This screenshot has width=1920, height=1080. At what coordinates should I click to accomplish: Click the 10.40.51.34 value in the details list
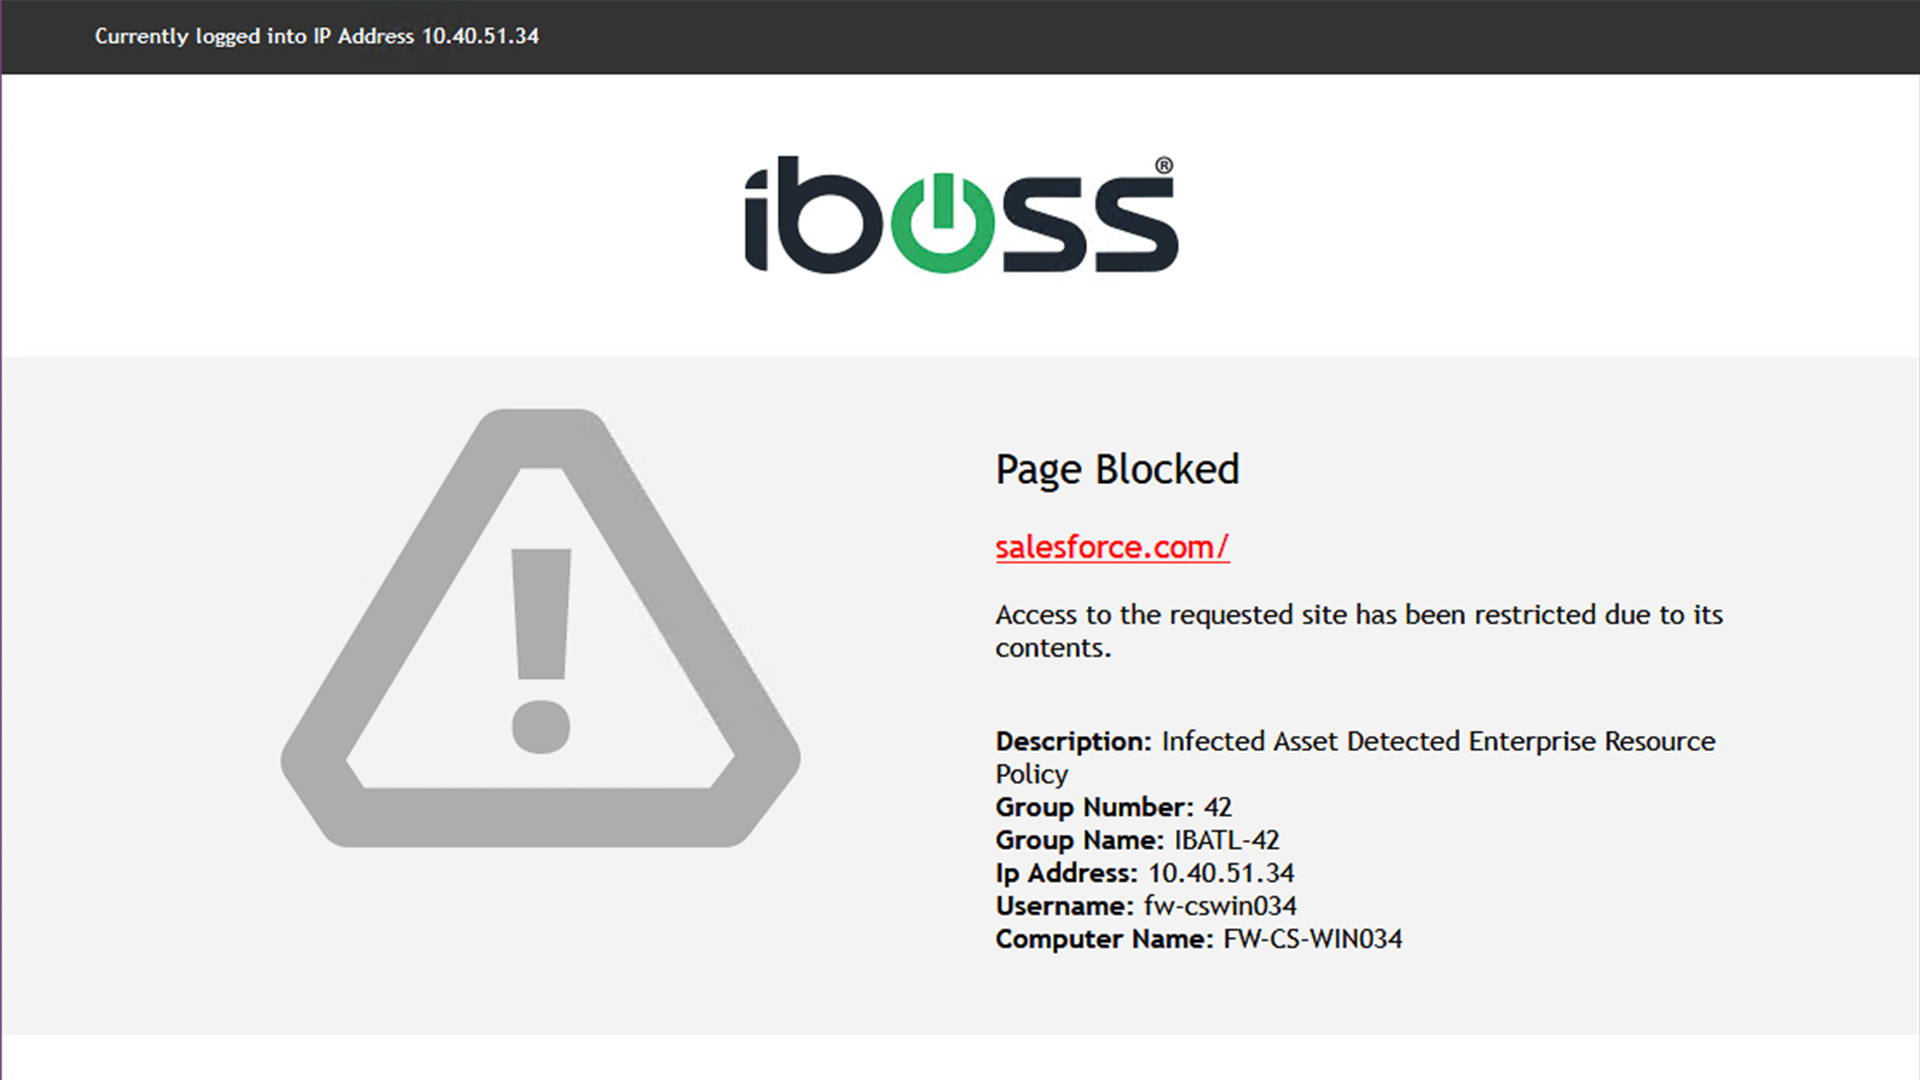(1221, 873)
